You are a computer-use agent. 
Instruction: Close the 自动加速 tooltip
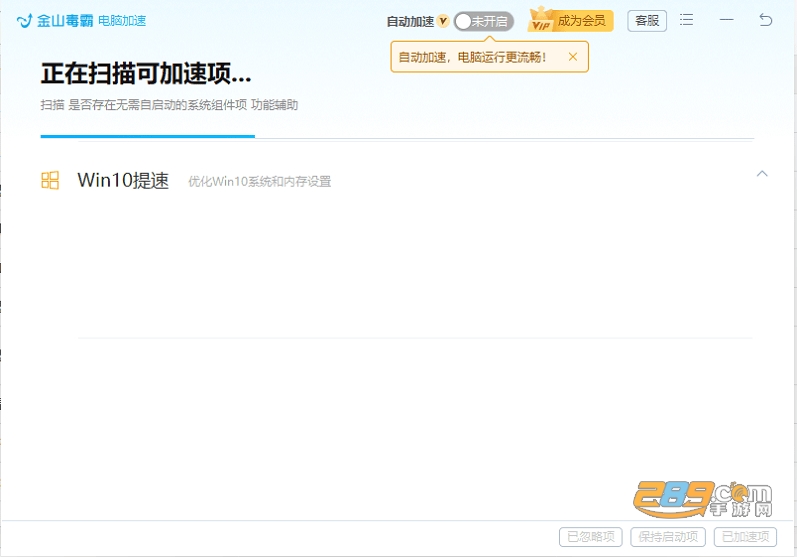tap(573, 57)
